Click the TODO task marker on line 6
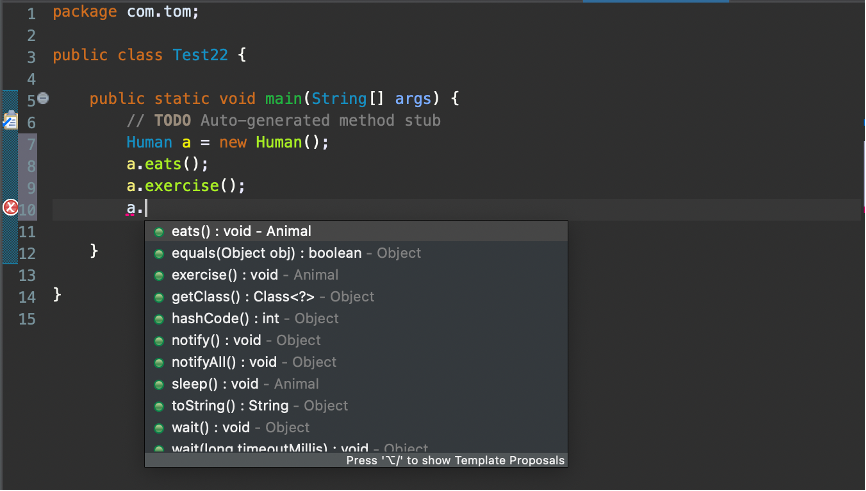Image resolution: width=866 pixels, height=491 pixels. (x=10, y=120)
